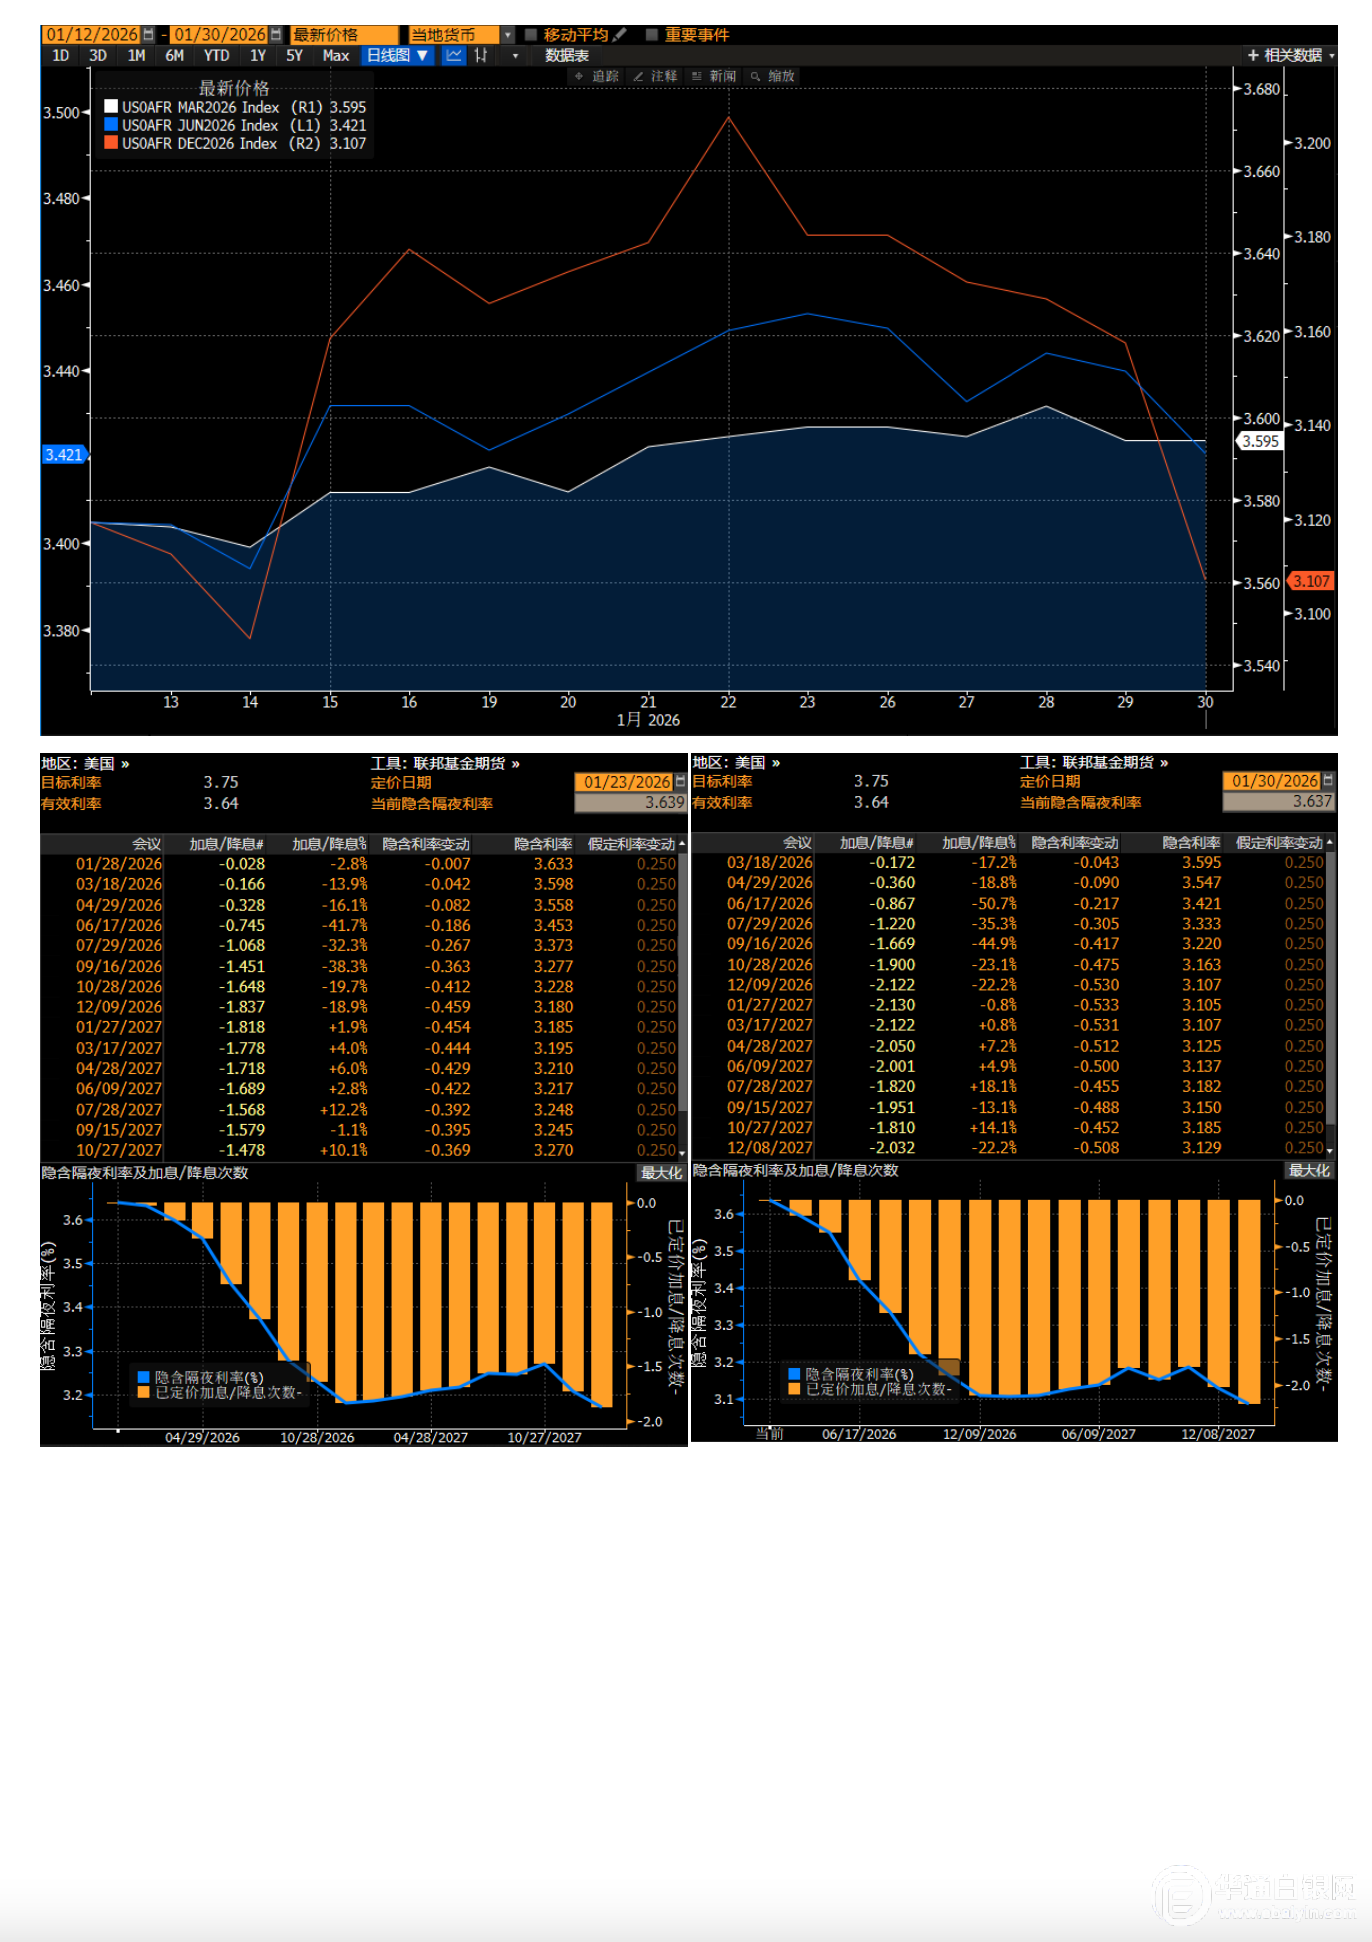Activate the 追踪 crosshair track tool
The image size is (1372, 1942).
597,76
